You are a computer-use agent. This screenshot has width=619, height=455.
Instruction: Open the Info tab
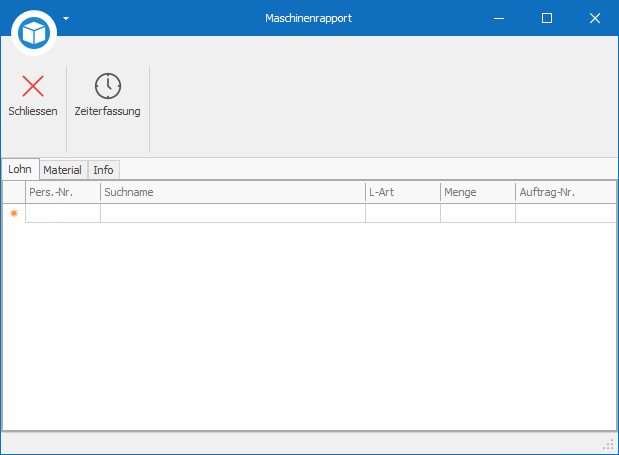click(x=103, y=170)
